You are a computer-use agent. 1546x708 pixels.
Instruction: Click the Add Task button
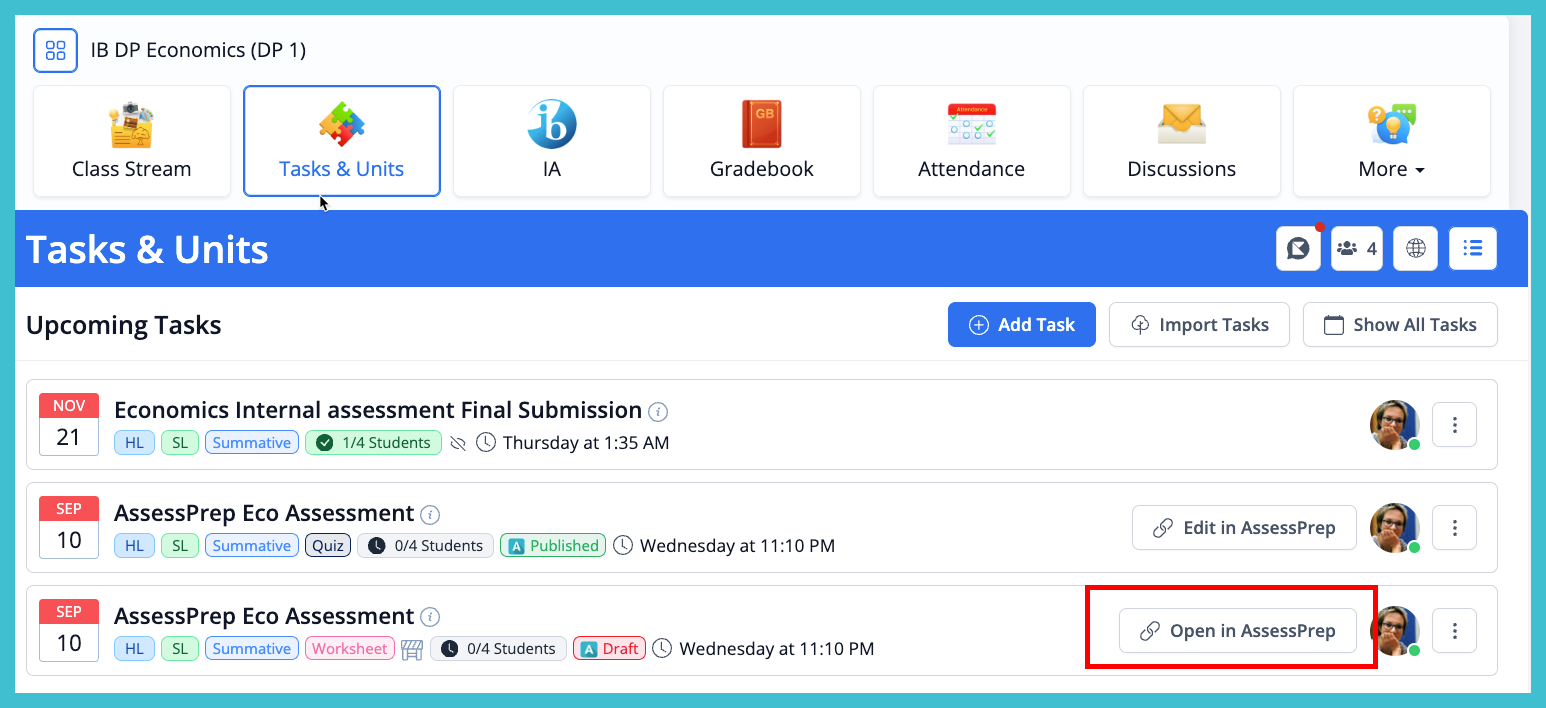(1021, 324)
